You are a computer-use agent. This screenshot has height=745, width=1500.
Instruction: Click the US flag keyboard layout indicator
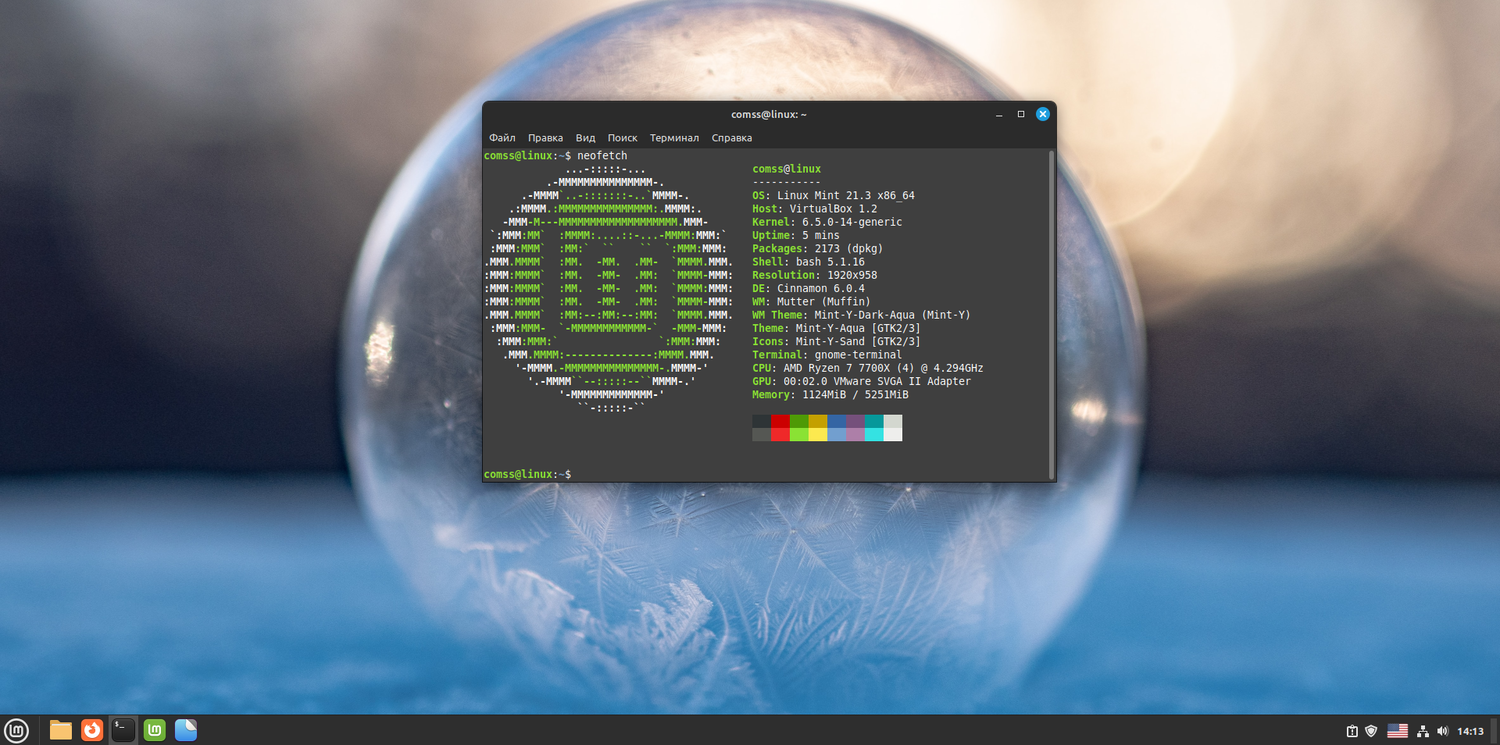point(1397,731)
